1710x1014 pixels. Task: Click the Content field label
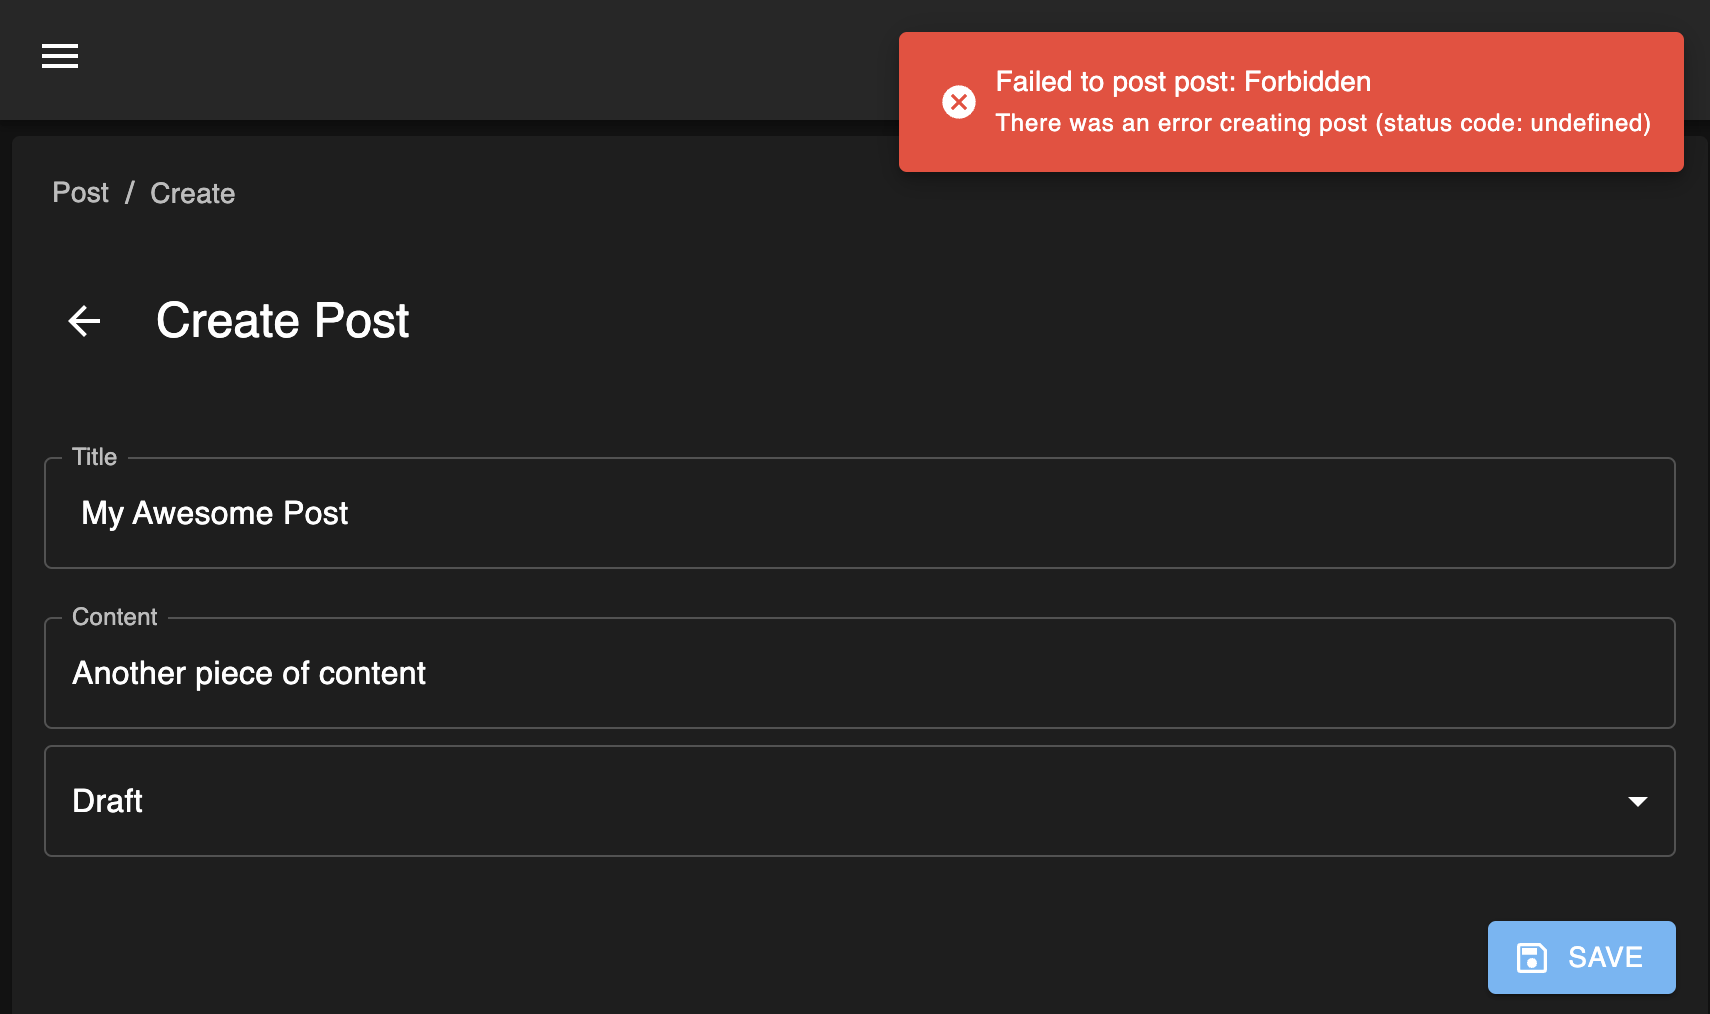tap(115, 617)
